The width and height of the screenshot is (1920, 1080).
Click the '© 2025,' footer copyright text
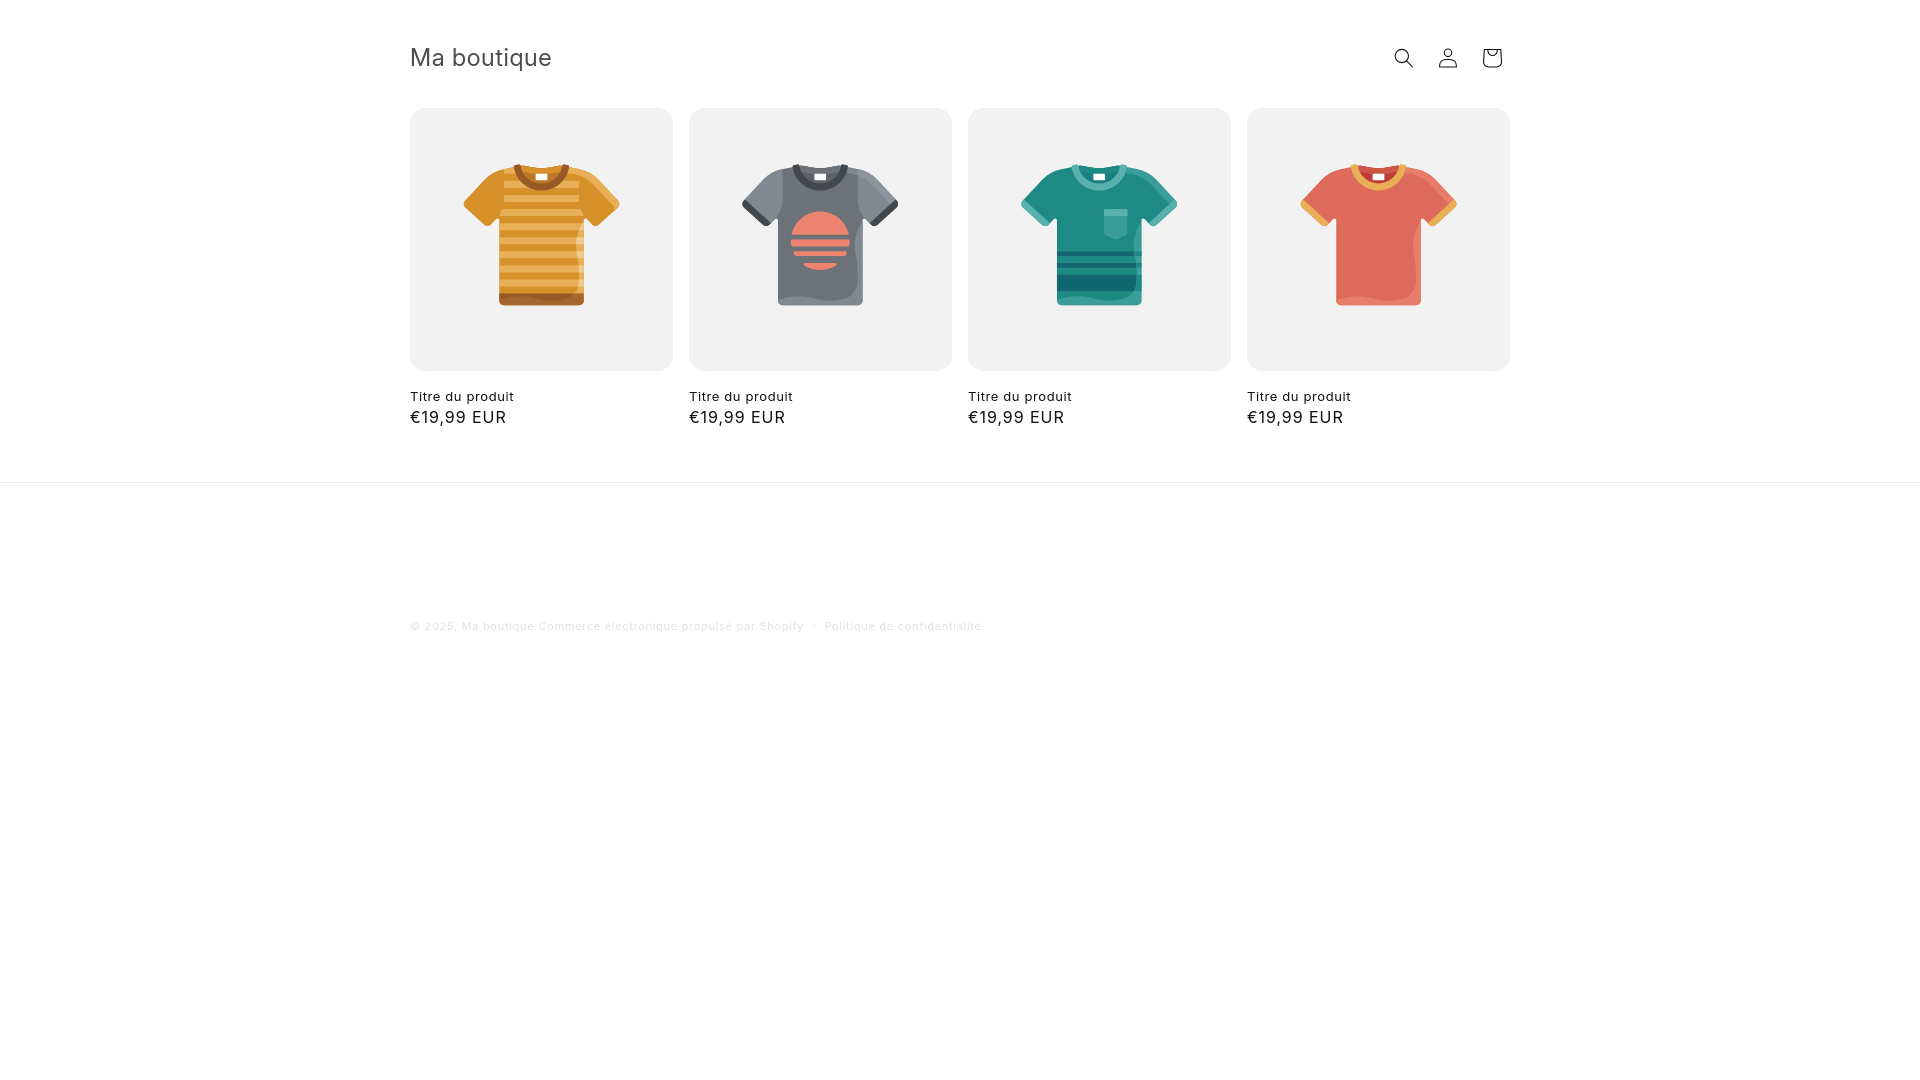434,626
